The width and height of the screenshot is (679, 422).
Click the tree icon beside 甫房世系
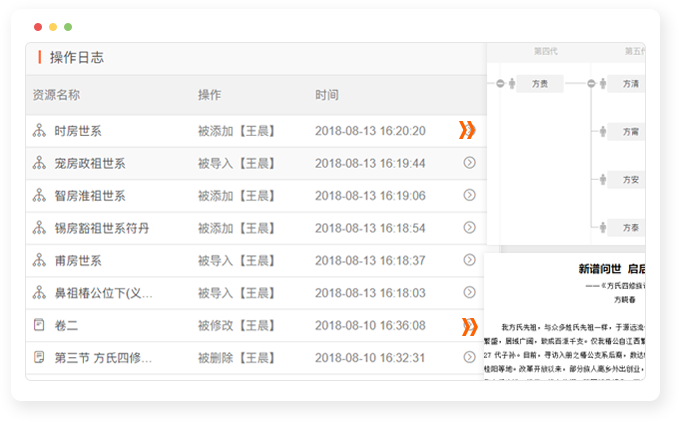pos(39,261)
